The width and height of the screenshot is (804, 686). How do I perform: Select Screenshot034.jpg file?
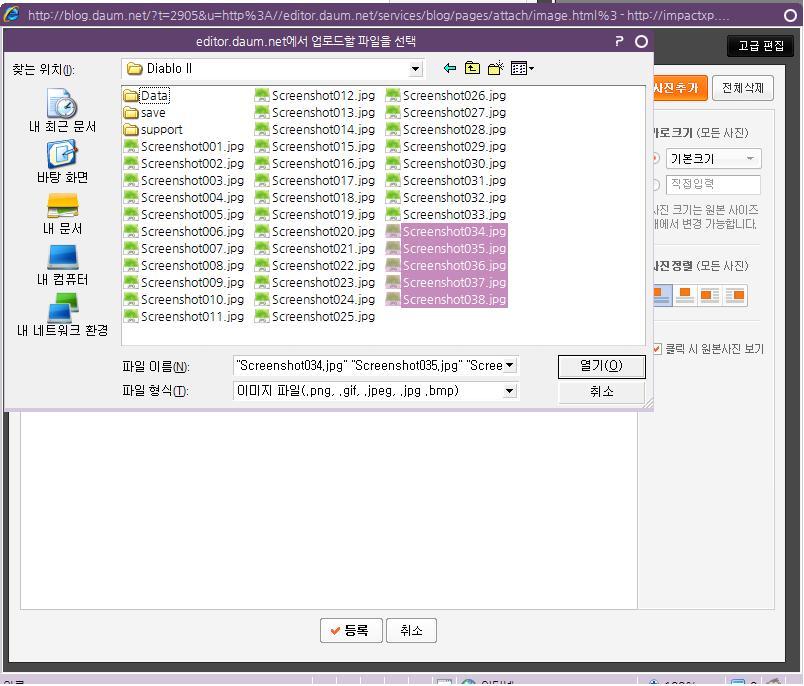pyautogui.click(x=446, y=232)
